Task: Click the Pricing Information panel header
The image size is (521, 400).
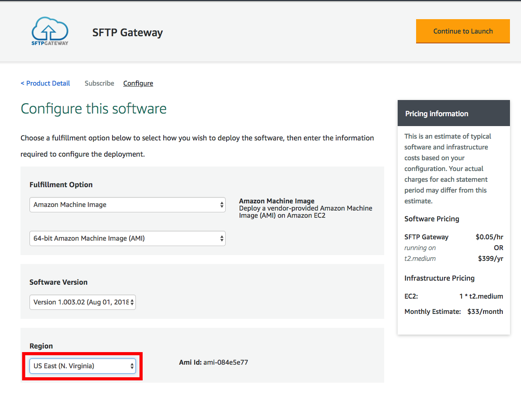Action: click(454, 113)
